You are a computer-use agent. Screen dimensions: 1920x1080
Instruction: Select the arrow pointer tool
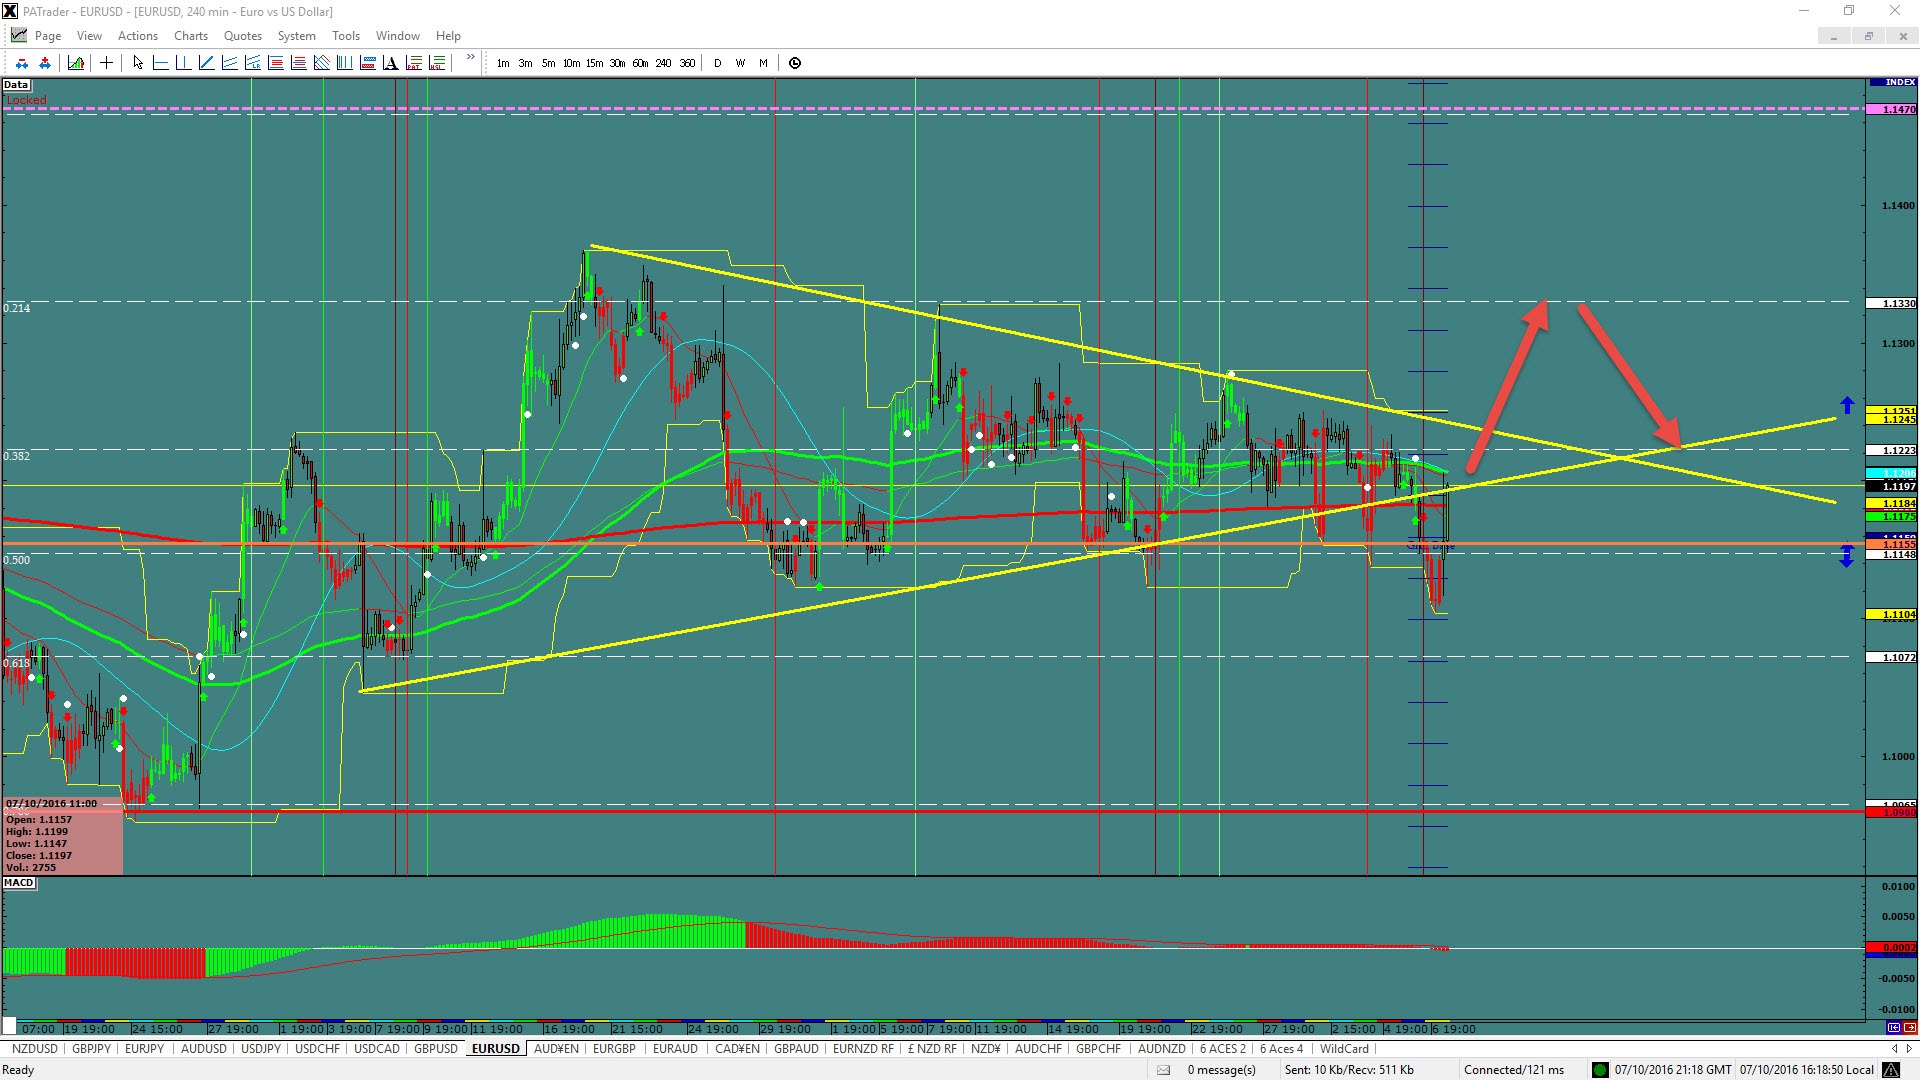point(138,63)
